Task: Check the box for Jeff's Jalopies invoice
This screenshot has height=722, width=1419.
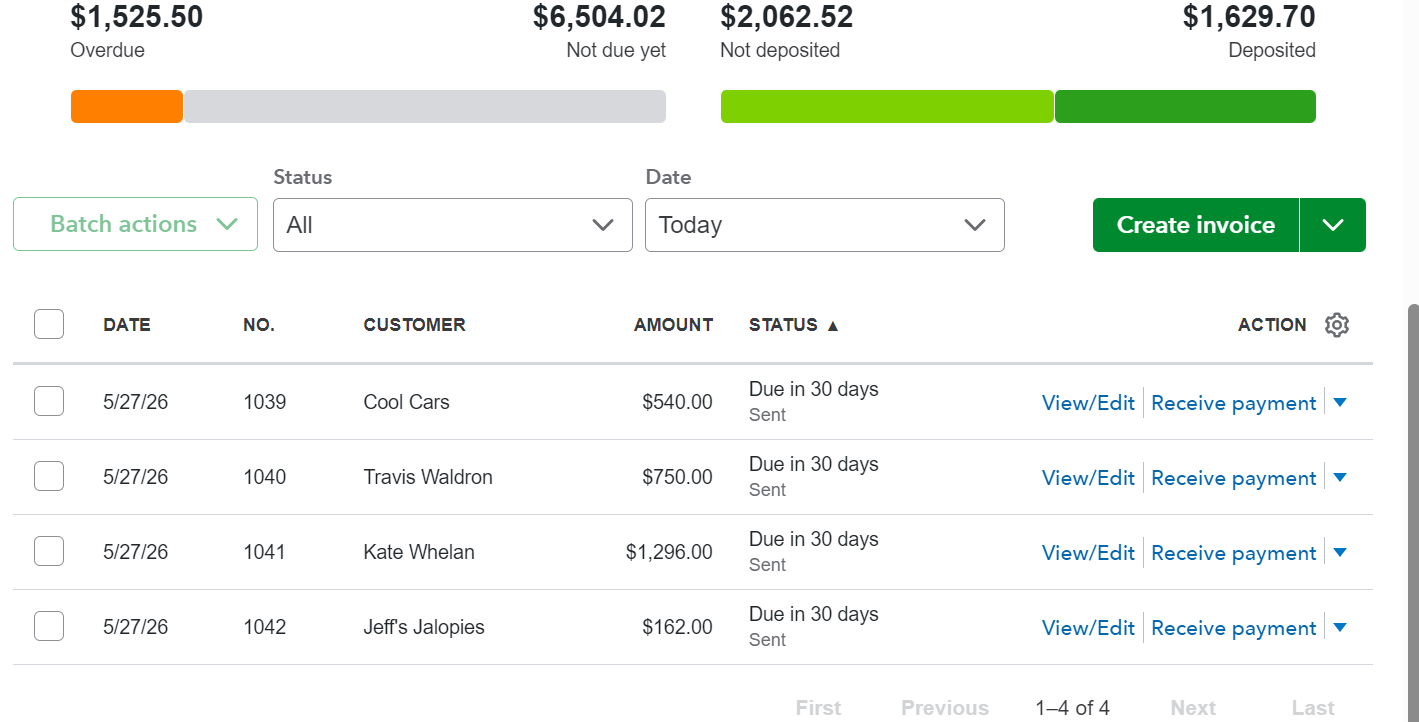Action: pyautogui.click(x=49, y=626)
